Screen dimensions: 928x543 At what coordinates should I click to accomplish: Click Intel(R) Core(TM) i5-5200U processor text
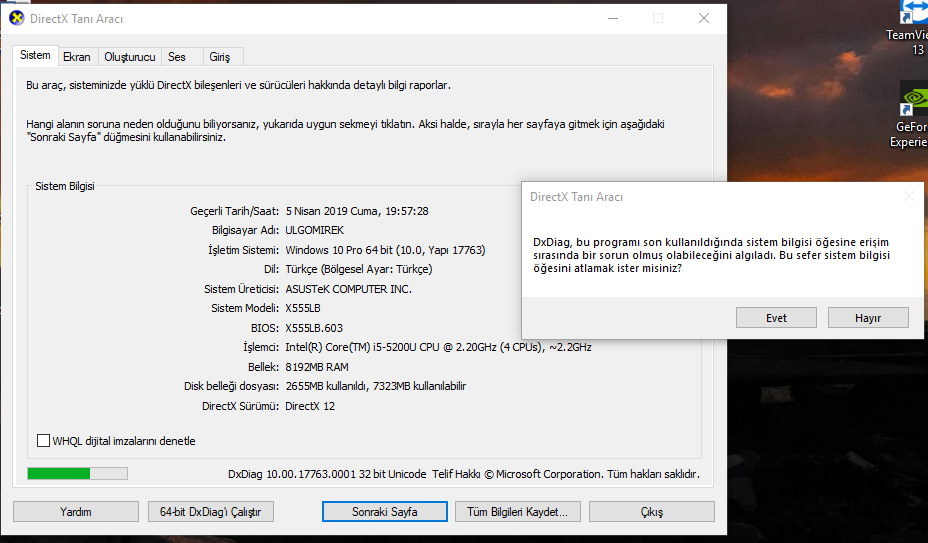pyautogui.click(x=439, y=348)
